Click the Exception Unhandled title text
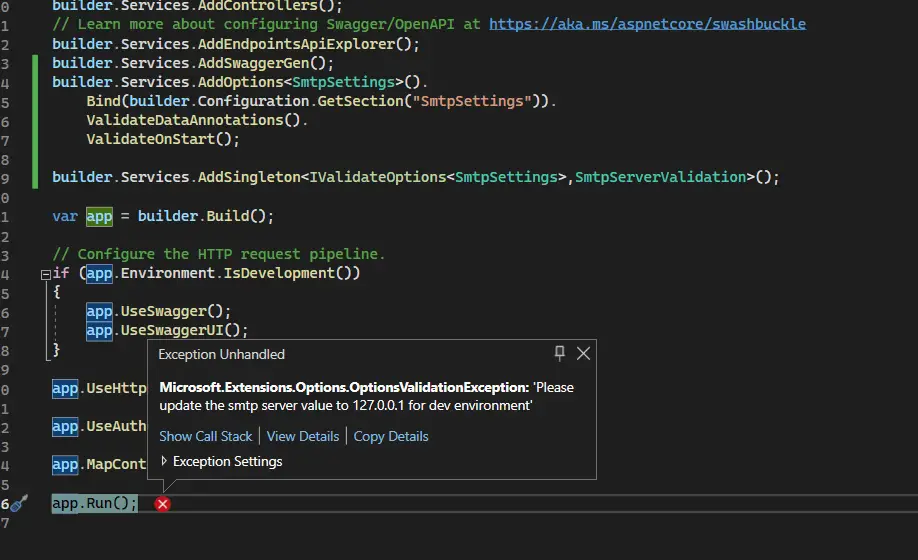 [x=221, y=354]
